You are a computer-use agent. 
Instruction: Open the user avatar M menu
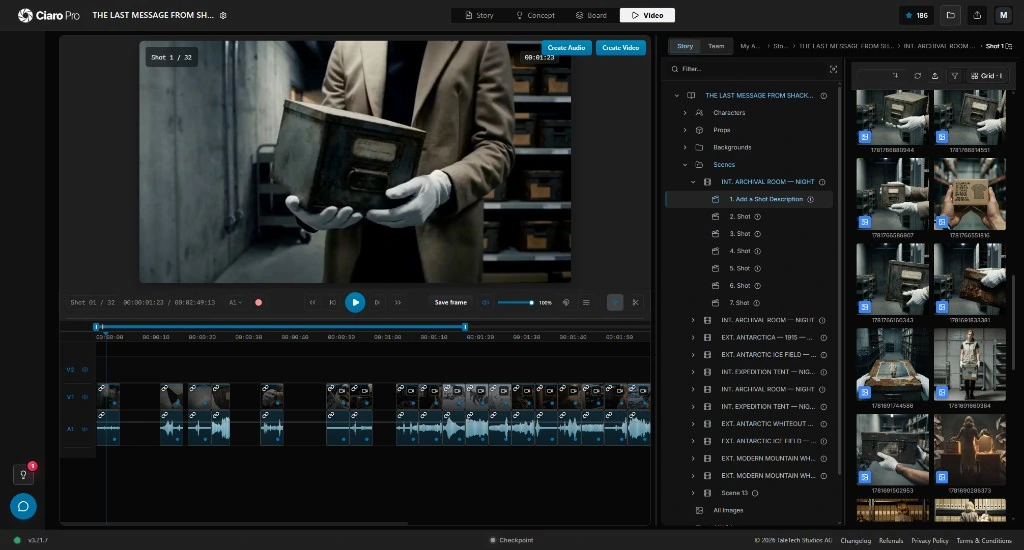tap(1003, 15)
